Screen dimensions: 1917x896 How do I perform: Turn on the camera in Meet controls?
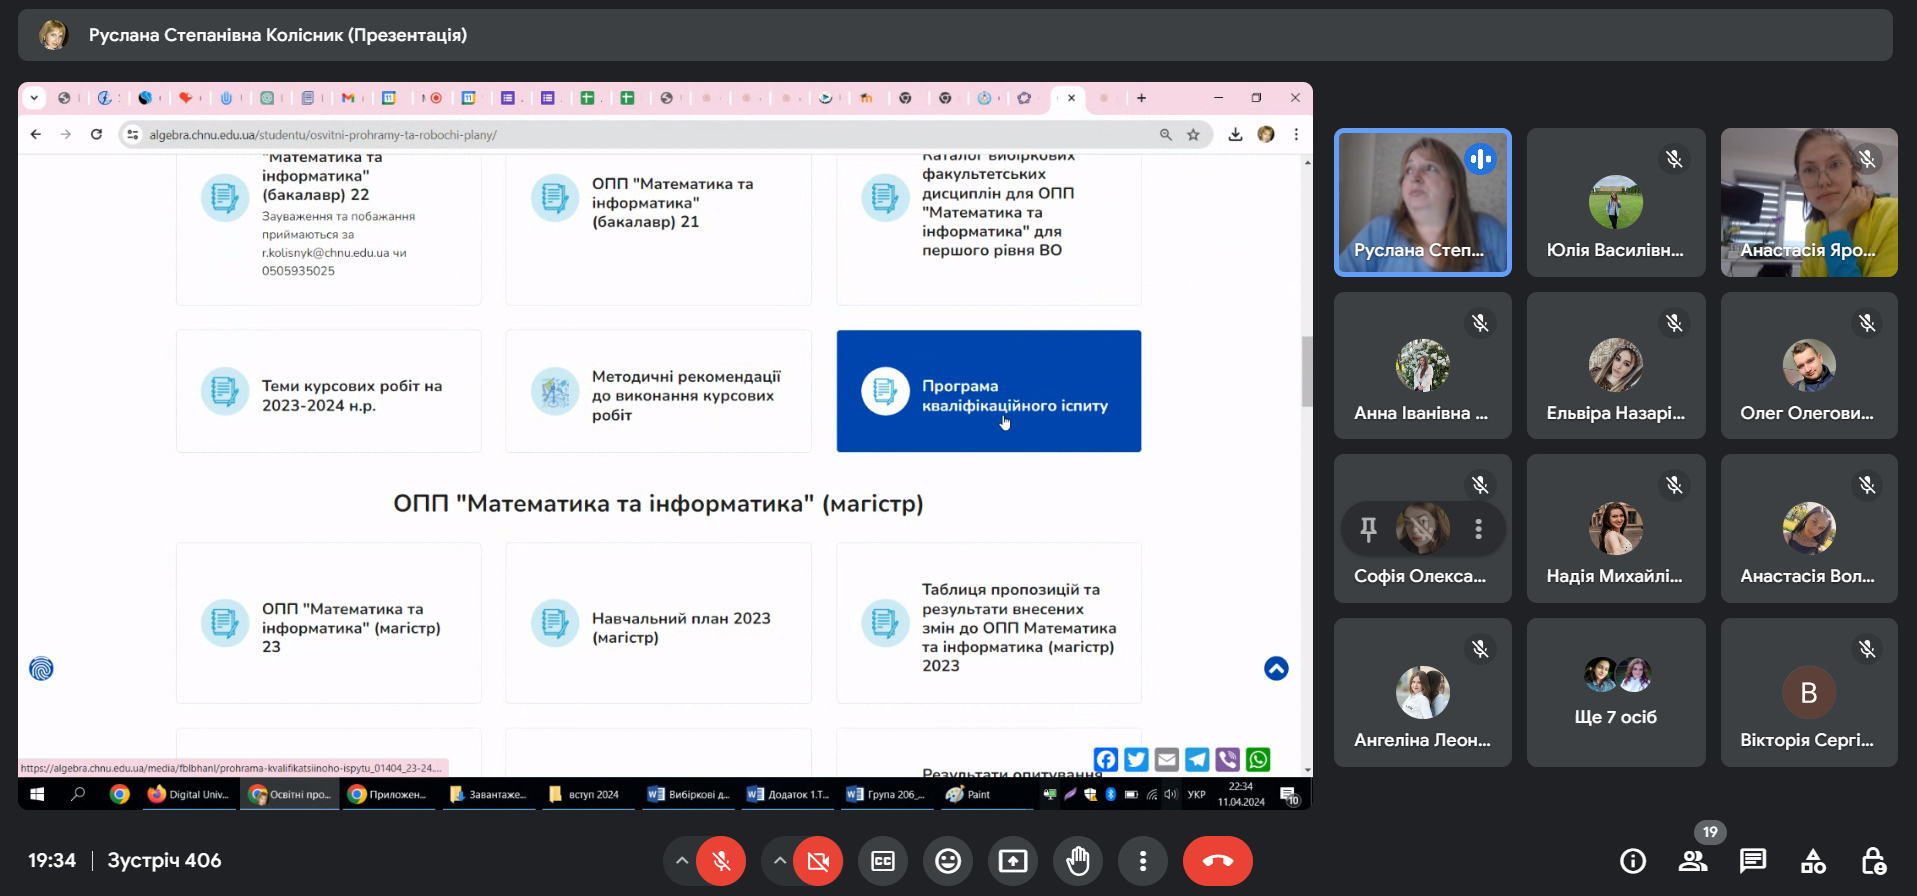coord(818,861)
